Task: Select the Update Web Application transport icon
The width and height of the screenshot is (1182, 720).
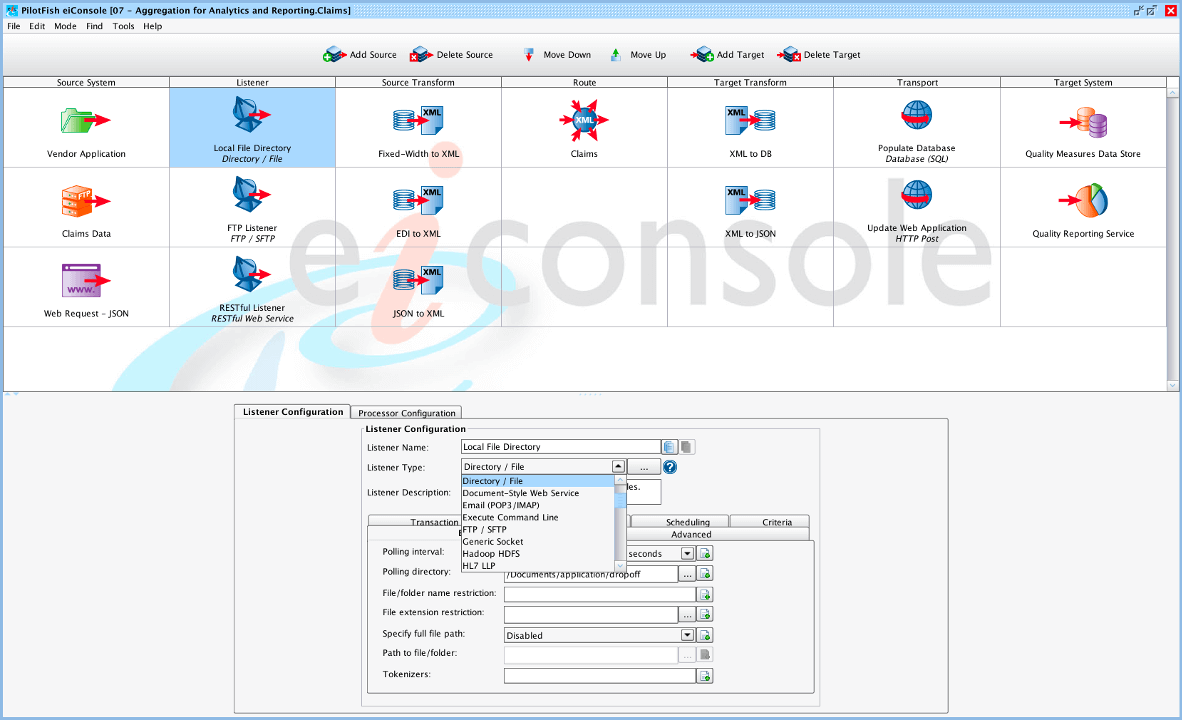Action: pyautogui.click(x=917, y=195)
